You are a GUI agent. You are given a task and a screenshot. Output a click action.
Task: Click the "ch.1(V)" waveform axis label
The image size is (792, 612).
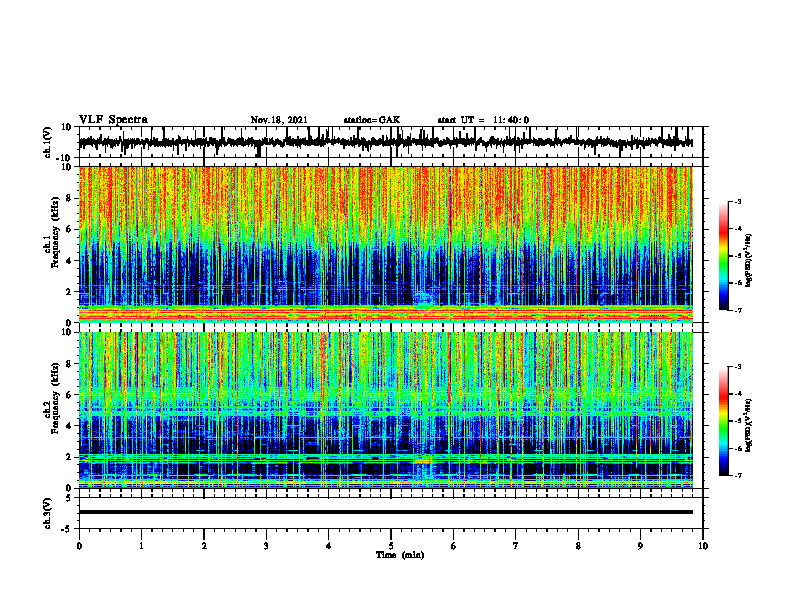(x=47, y=142)
